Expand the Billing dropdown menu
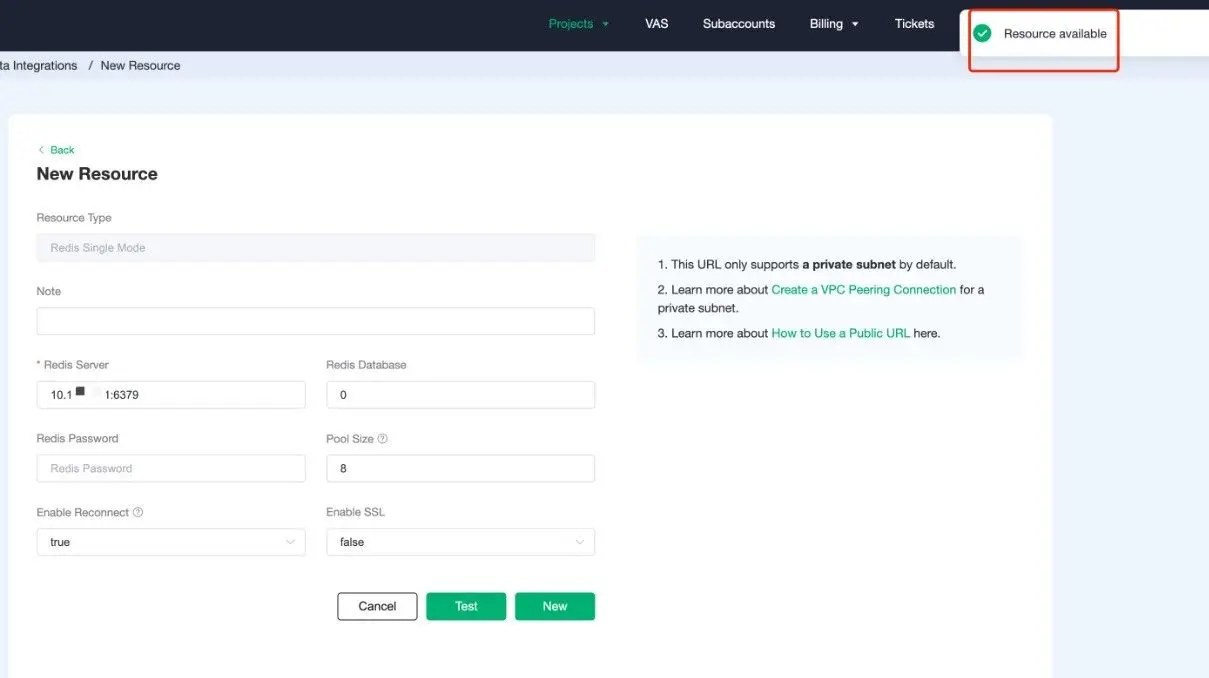 click(x=834, y=23)
